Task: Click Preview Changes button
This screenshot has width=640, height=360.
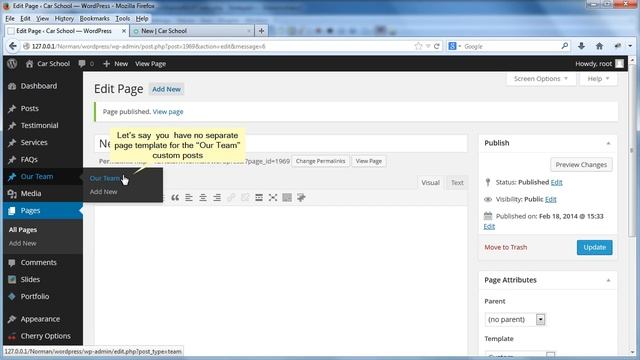Action: pos(581,165)
